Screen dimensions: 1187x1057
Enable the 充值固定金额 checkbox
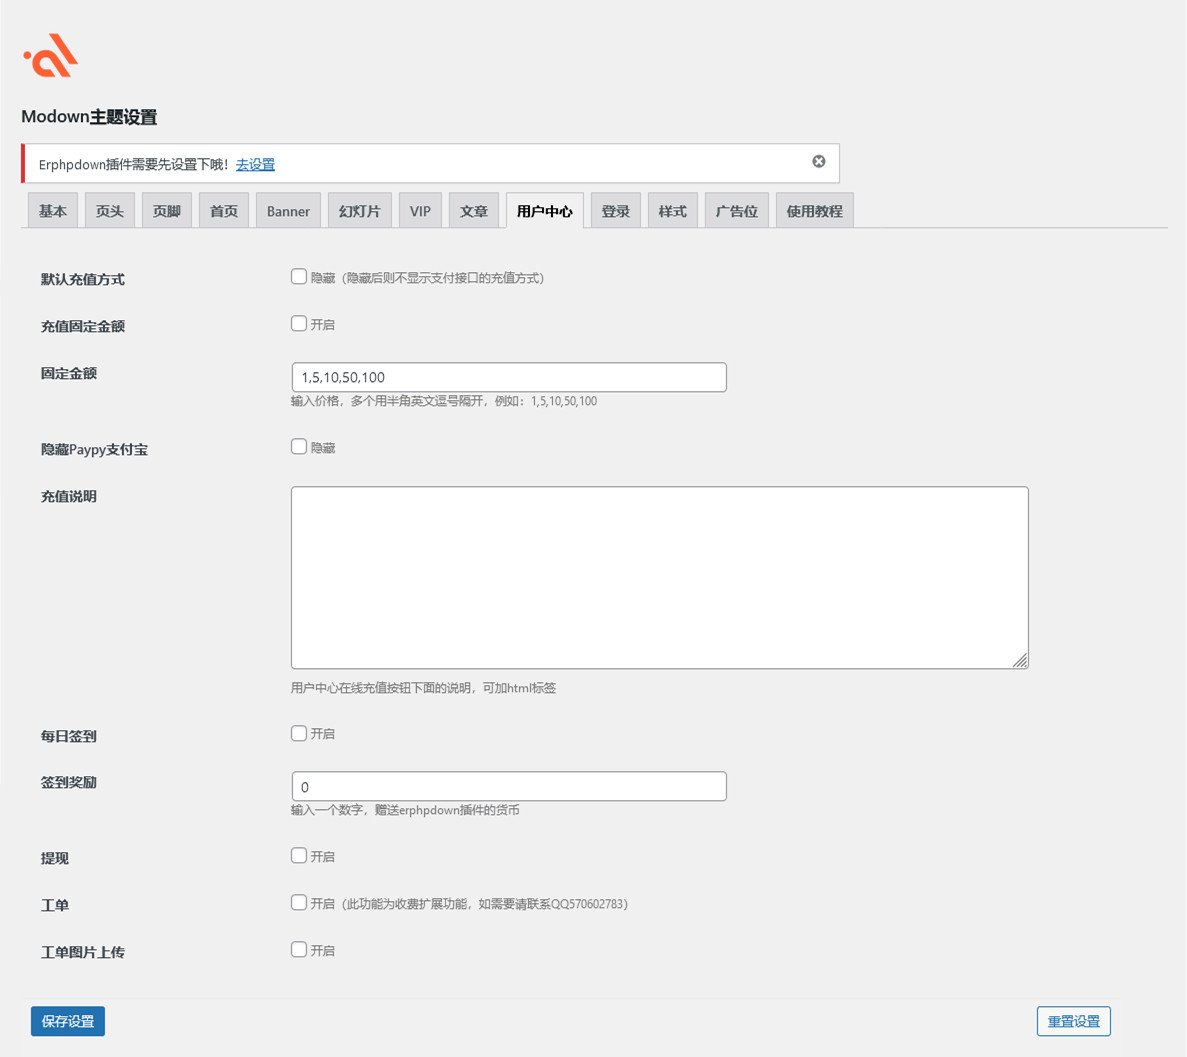[x=299, y=324]
